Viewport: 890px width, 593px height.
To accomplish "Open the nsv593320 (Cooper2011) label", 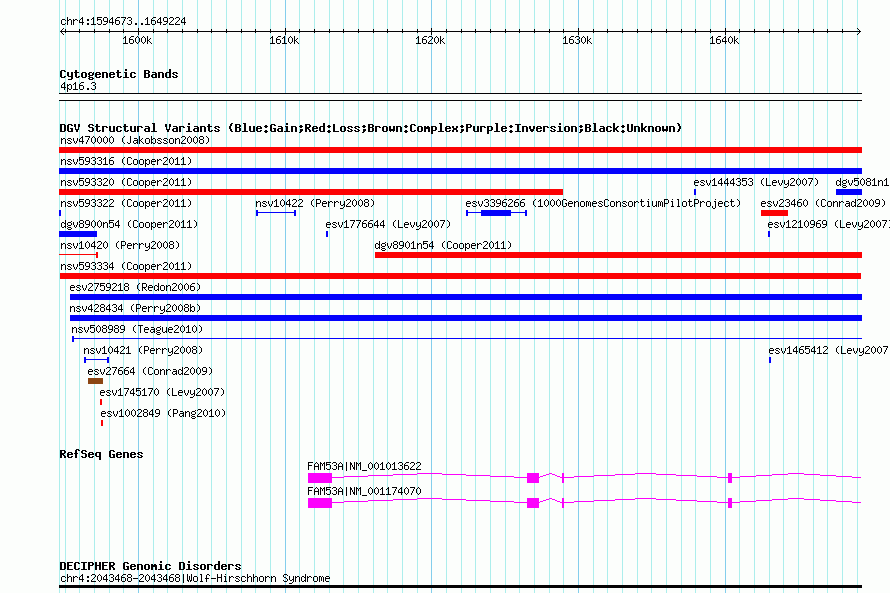I will pos(126,182).
